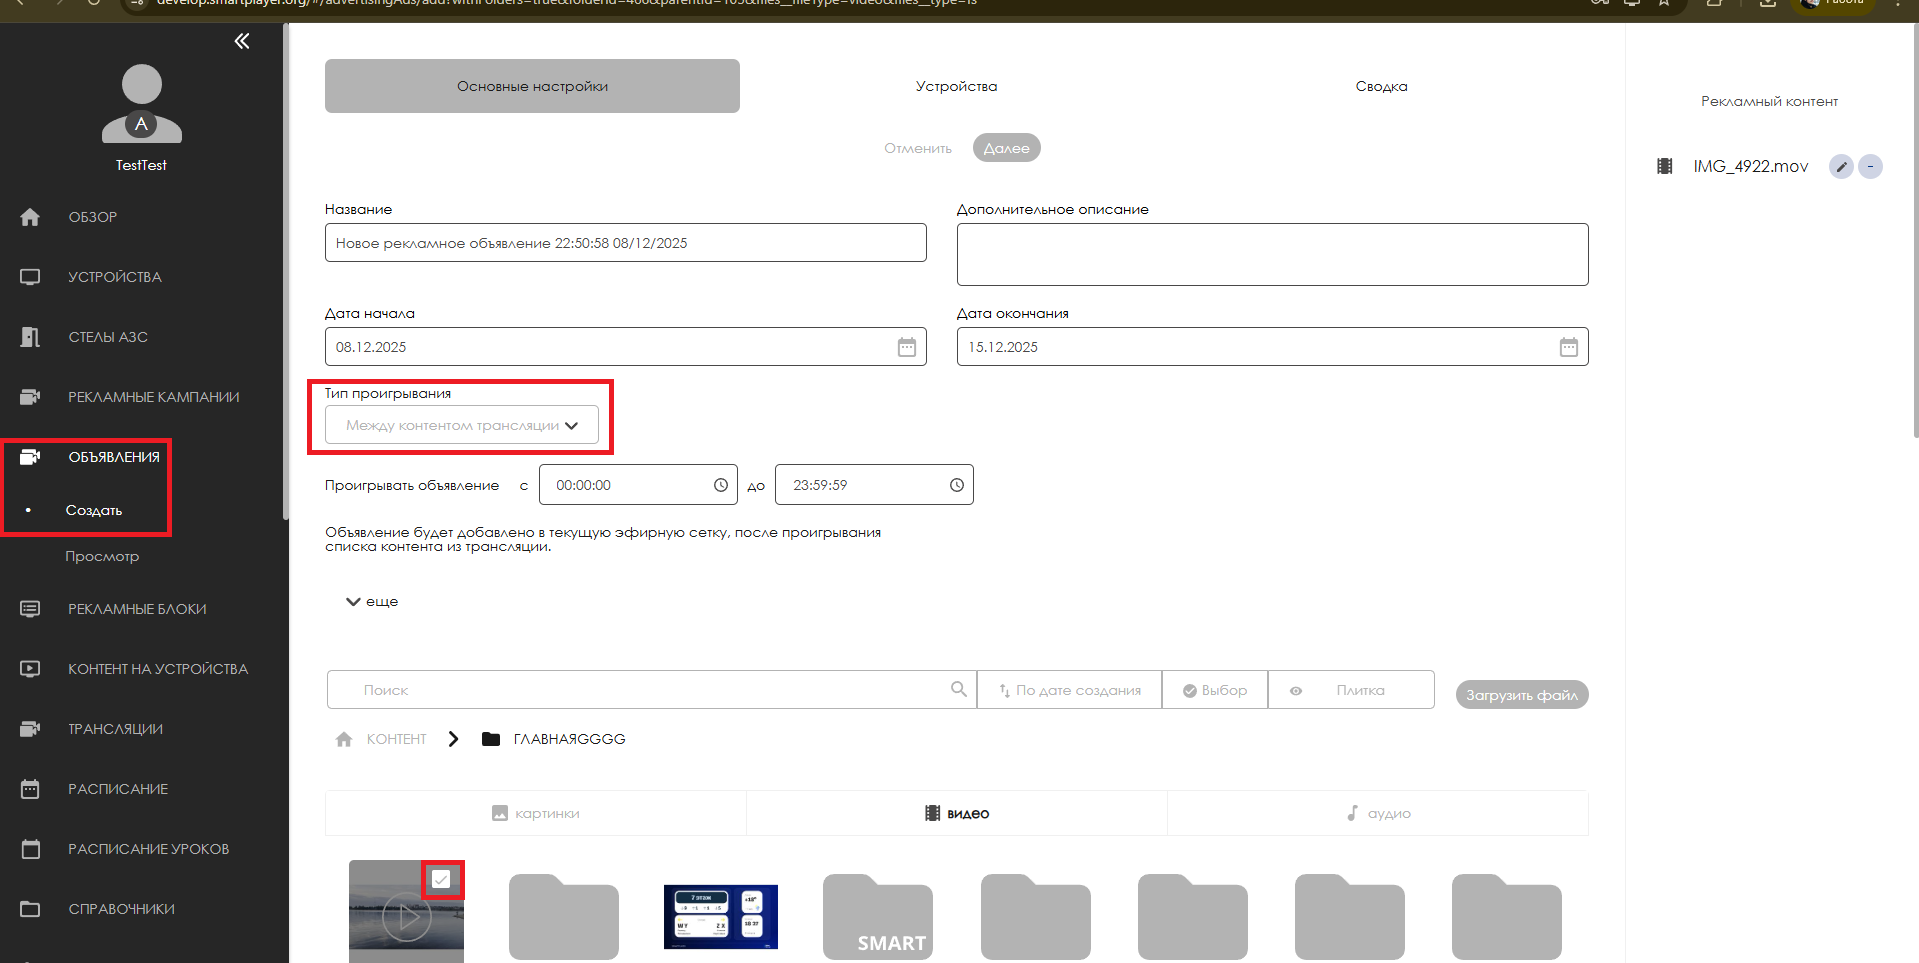Expand the еще section
1919x963 pixels.
pos(372,602)
